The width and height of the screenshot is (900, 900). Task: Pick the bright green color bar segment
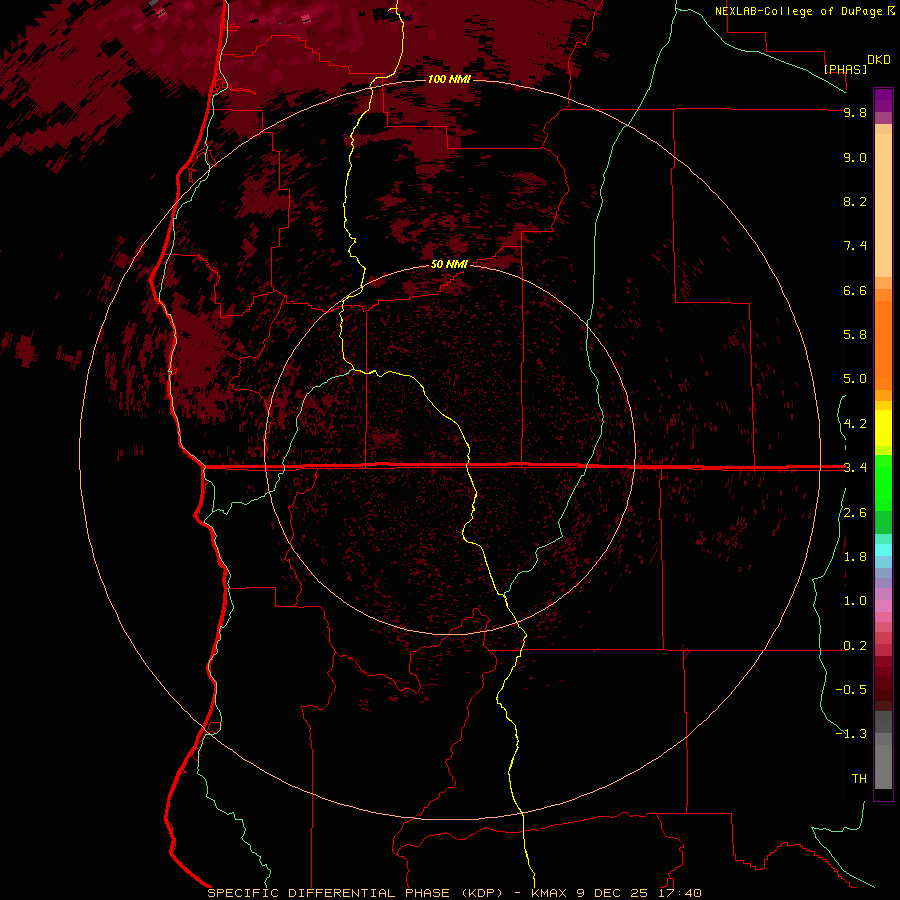point(883,482)
